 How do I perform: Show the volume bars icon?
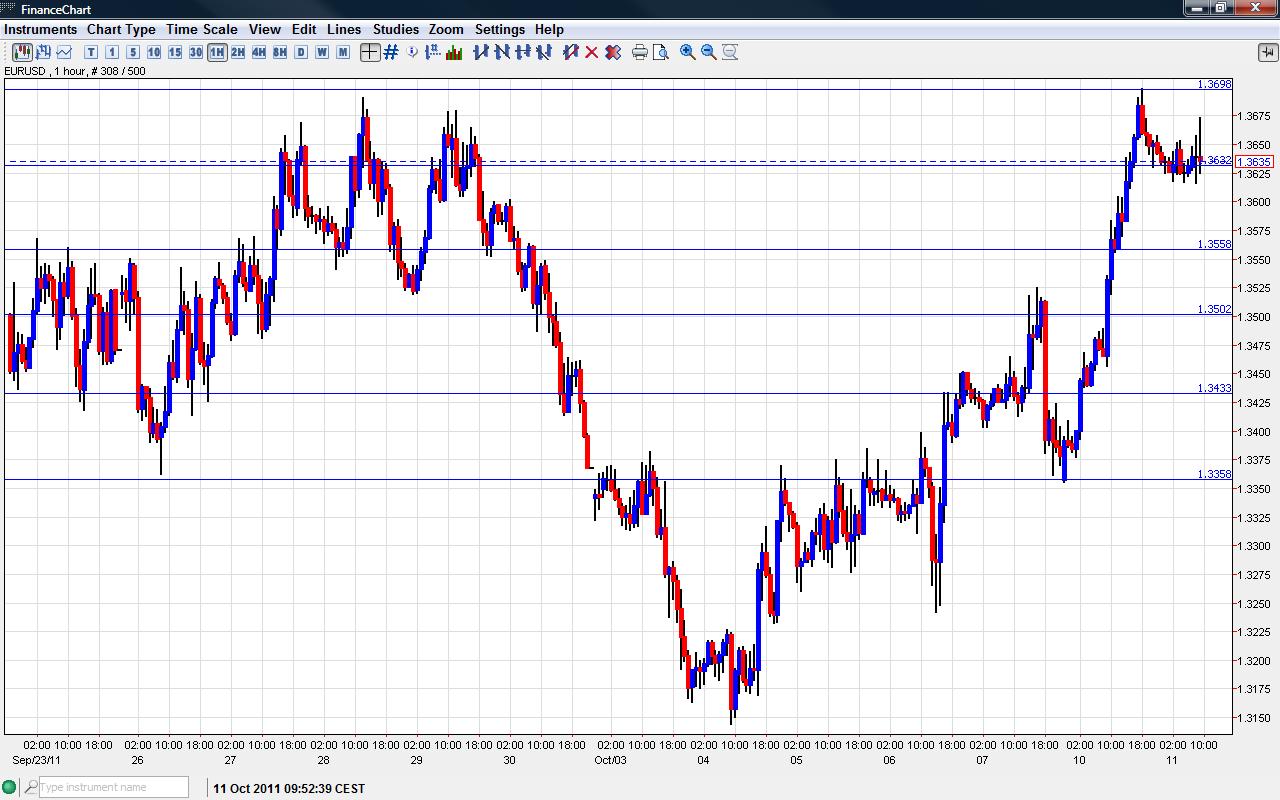click(454, 52)
